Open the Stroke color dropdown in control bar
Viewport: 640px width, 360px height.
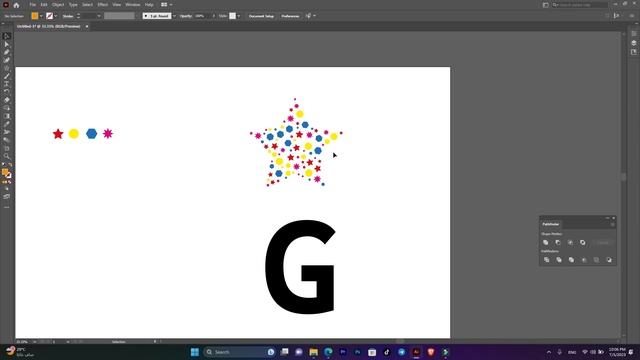tap(56, 16)
